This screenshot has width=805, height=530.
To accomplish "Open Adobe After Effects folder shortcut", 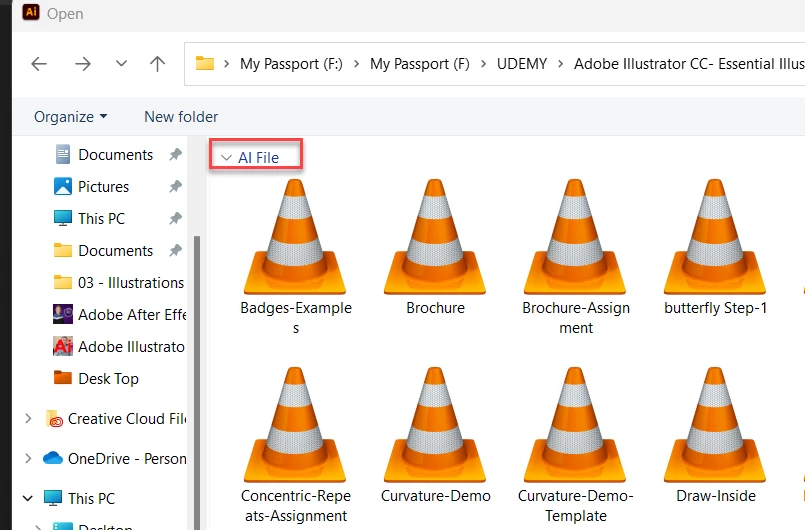I will click(x=132, y=314).
